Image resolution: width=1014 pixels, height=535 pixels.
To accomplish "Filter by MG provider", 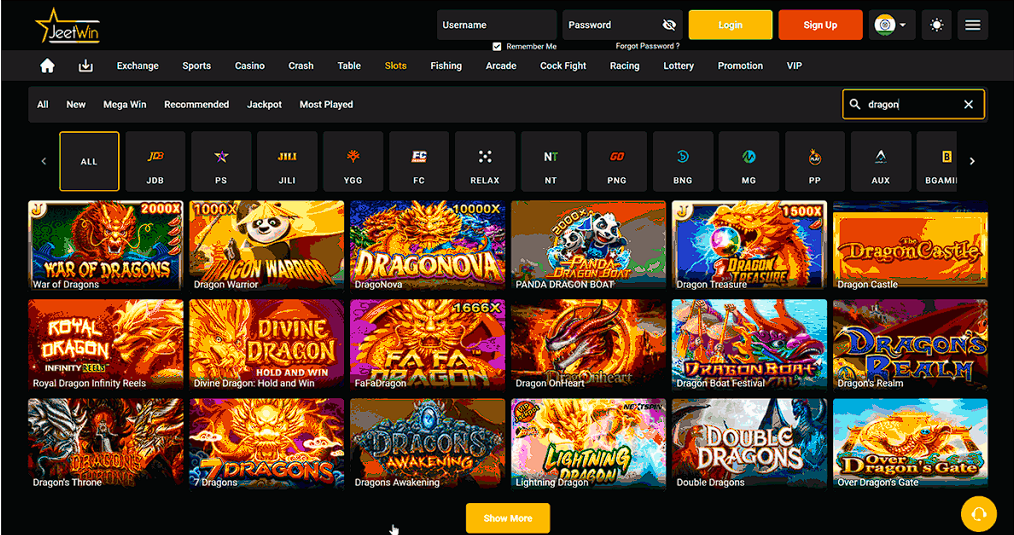I will click(x=749, y=162).
